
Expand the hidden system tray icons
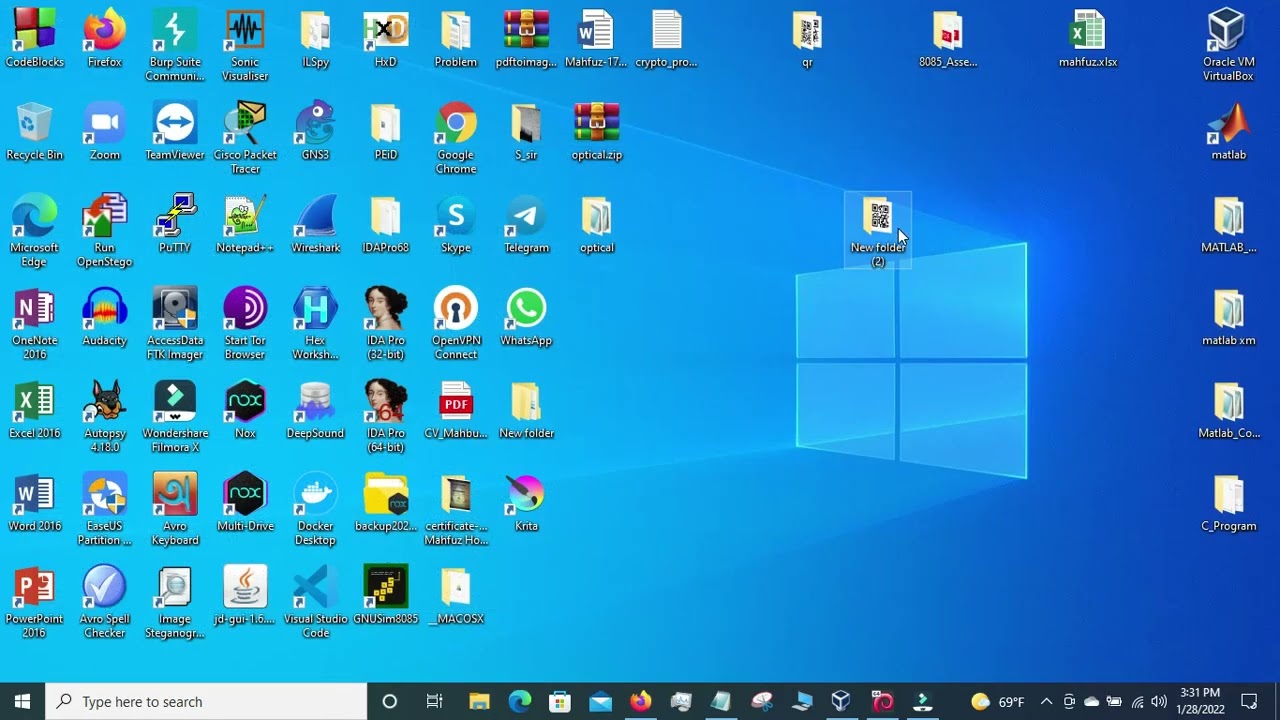pos(1046,701)
